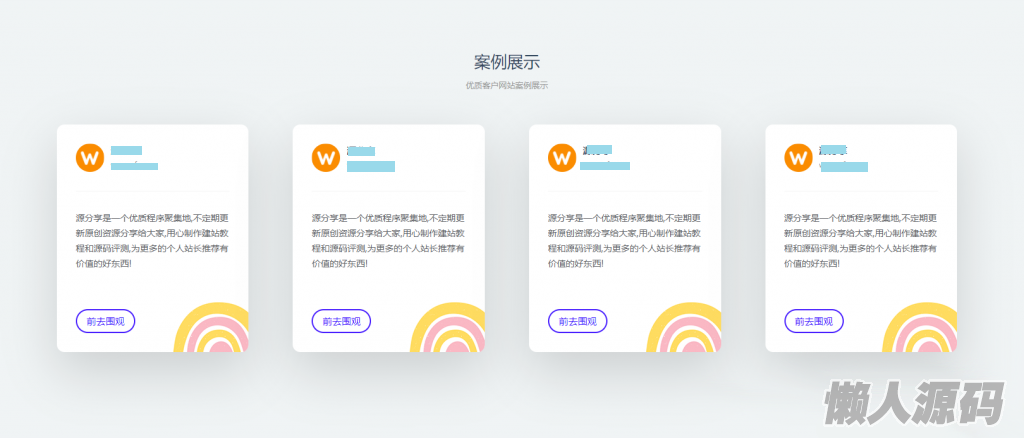Click the rainbow graphic in fourth card
This screenshot has height=438, width=1024.
pyautogui.click(x=920, y=327)
